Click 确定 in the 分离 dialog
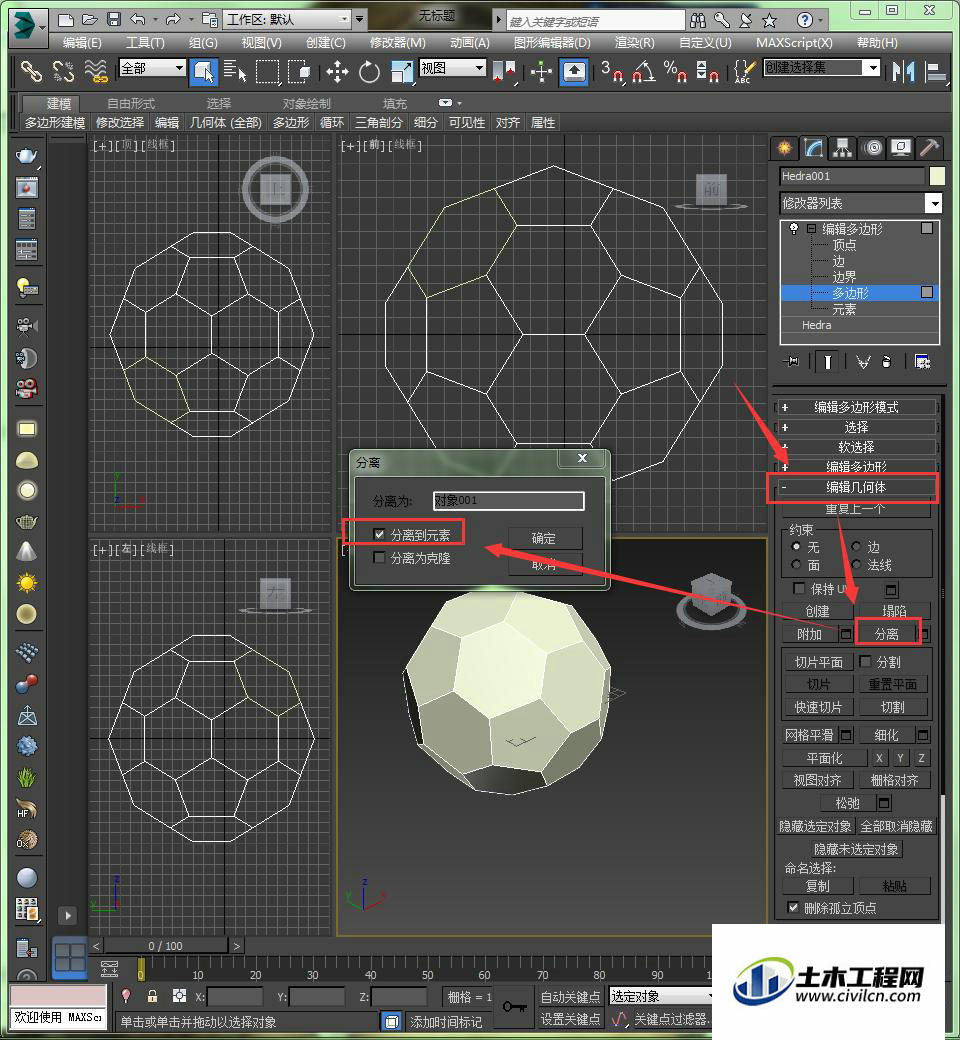 (545, 538)
